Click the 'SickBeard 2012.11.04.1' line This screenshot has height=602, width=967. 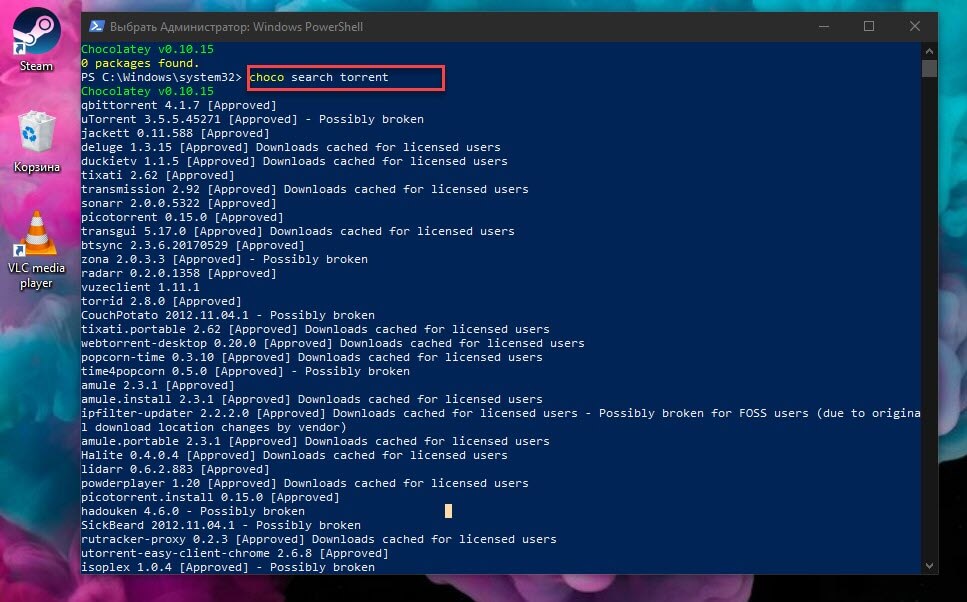pyautogui.click(x=221, y=525)
